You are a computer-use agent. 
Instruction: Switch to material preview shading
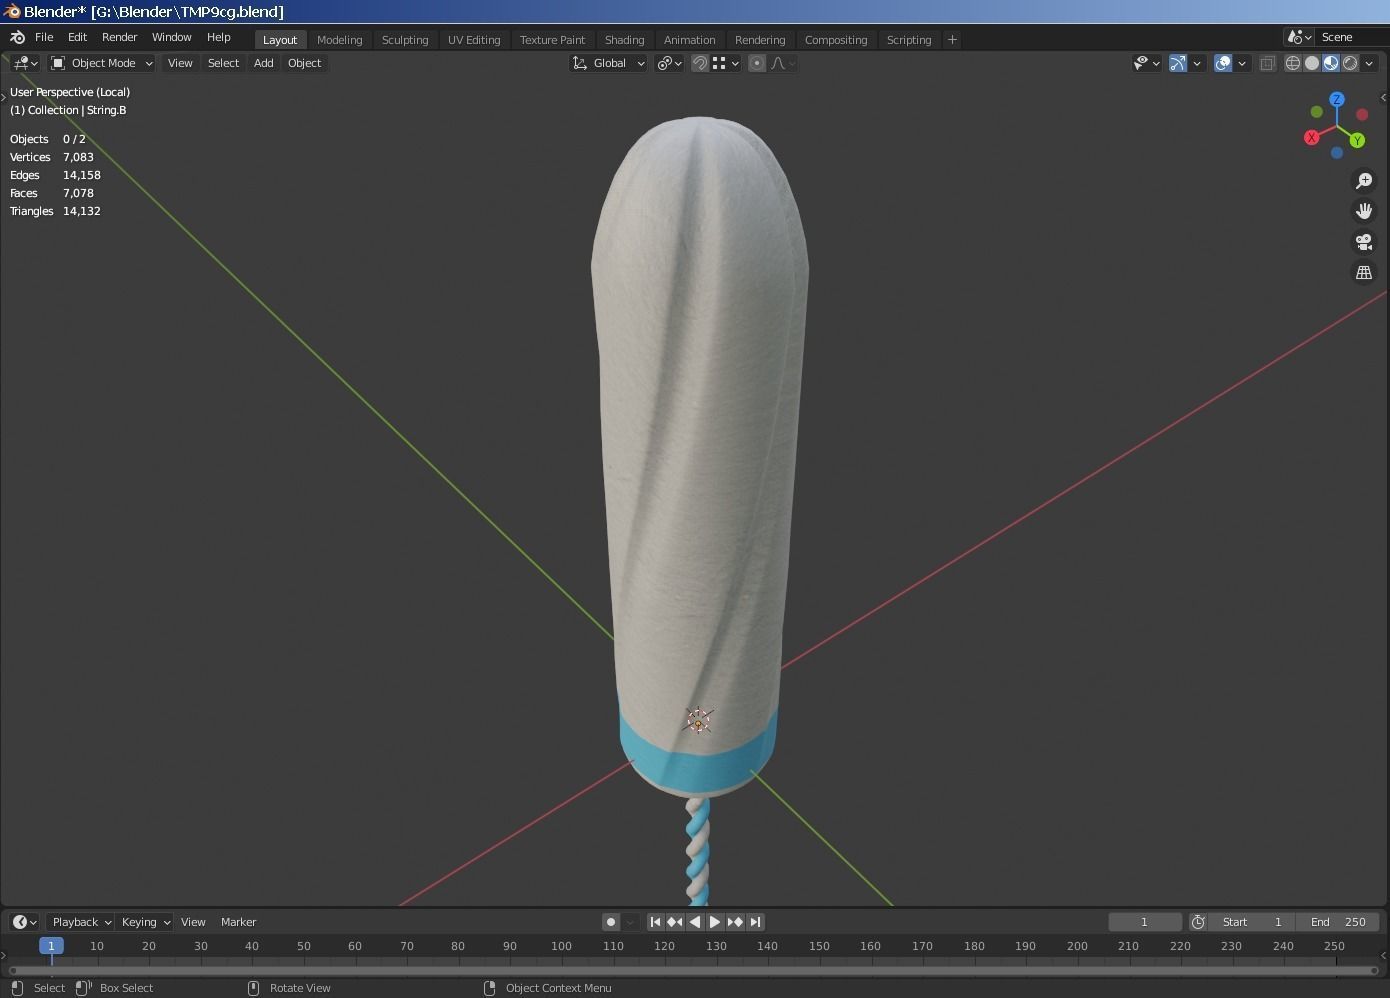1331,63
